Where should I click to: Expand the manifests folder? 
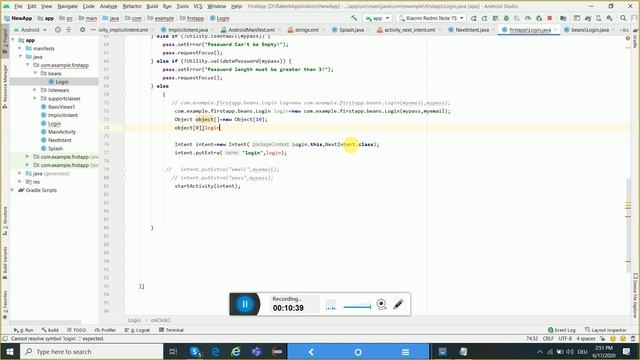(x=20, y=48)
